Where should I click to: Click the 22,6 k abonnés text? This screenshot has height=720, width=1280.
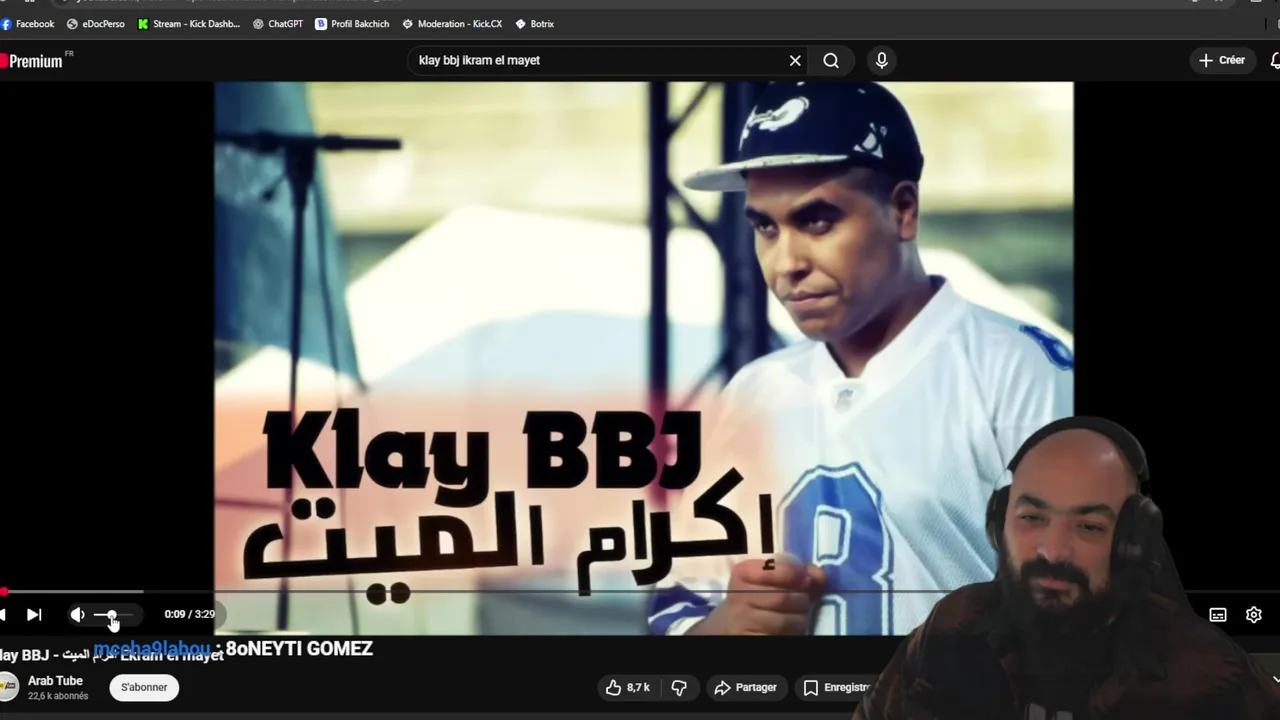click(58, 696)
